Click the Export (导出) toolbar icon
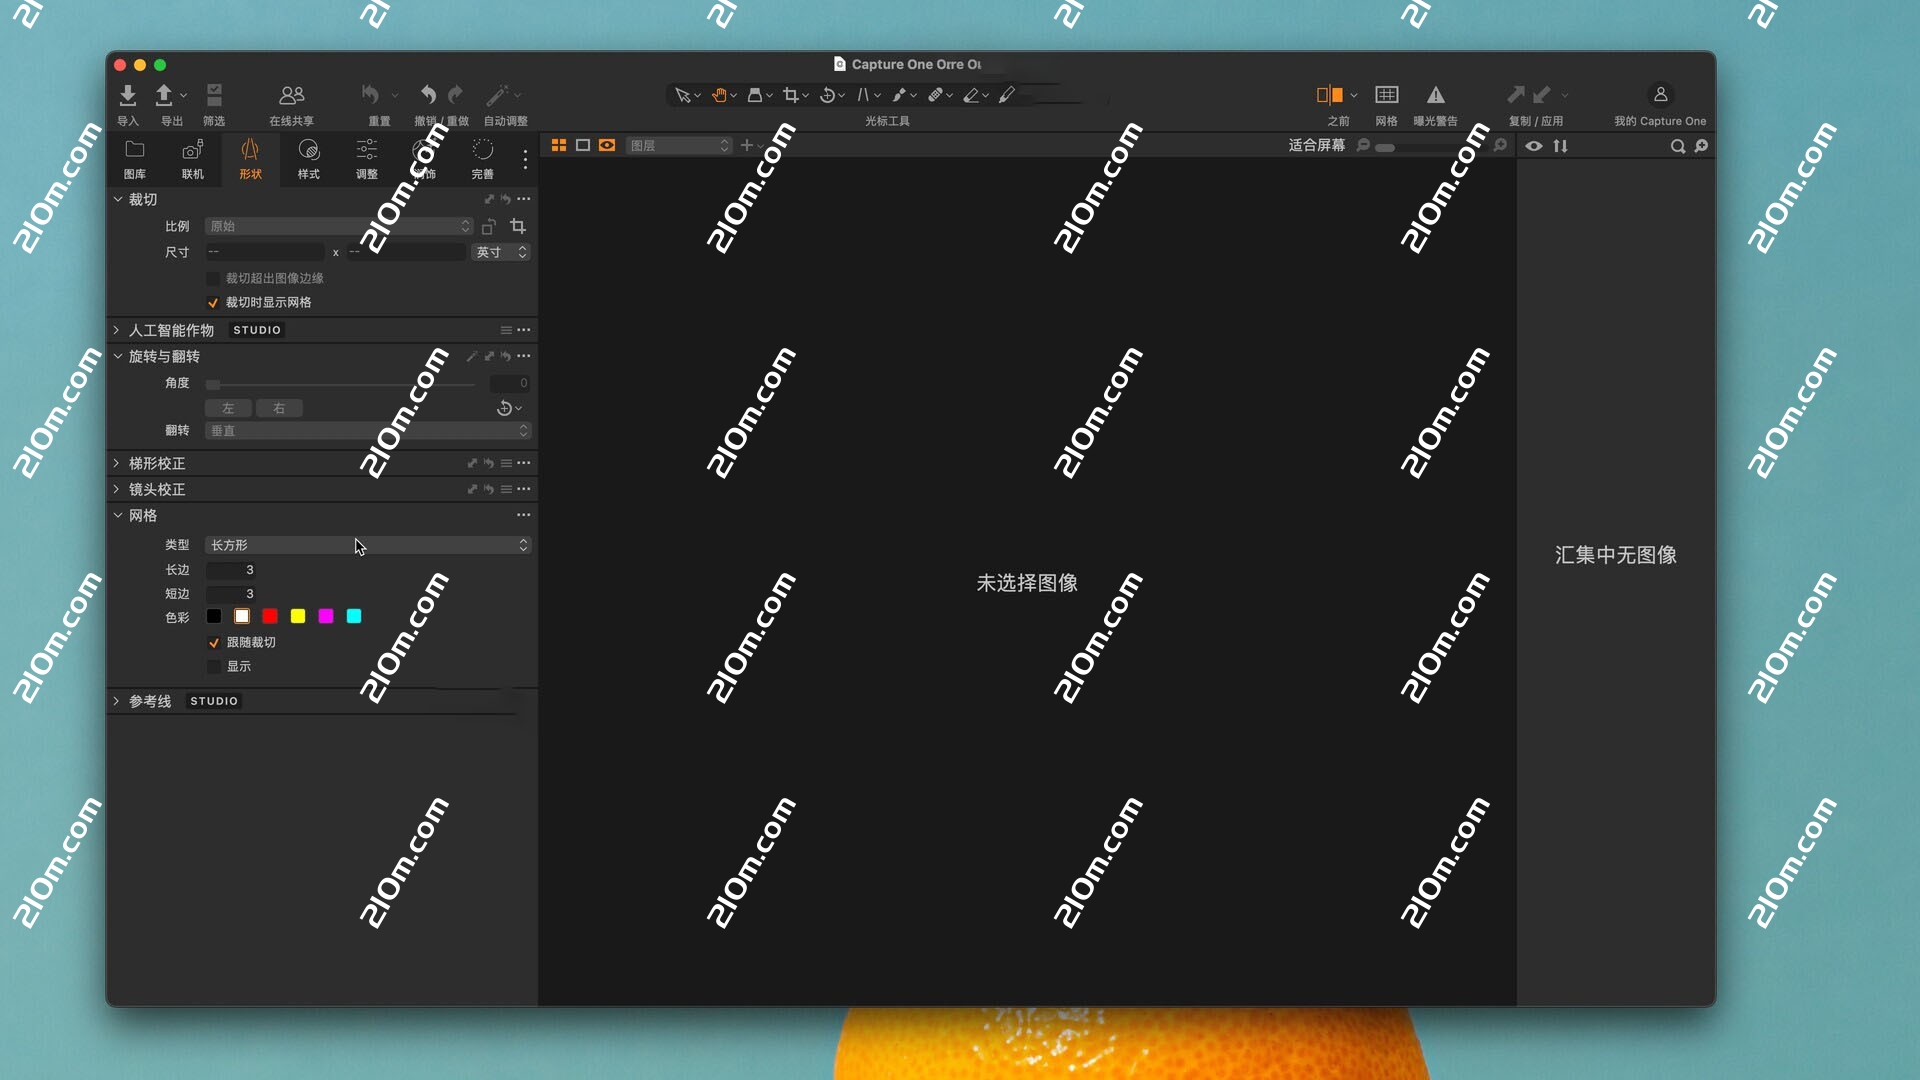1920x1080 pixels. pyautogui.click(x=164, y=95)
